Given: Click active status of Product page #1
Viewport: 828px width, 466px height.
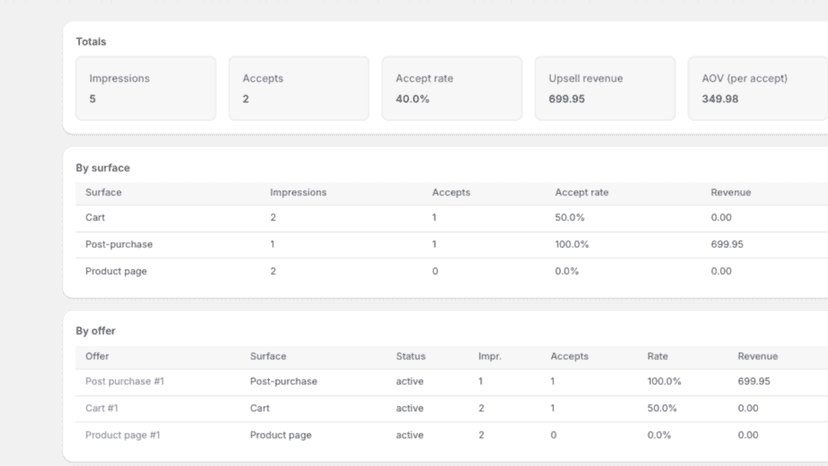Looking at the screenshot, I should [410, 435].
